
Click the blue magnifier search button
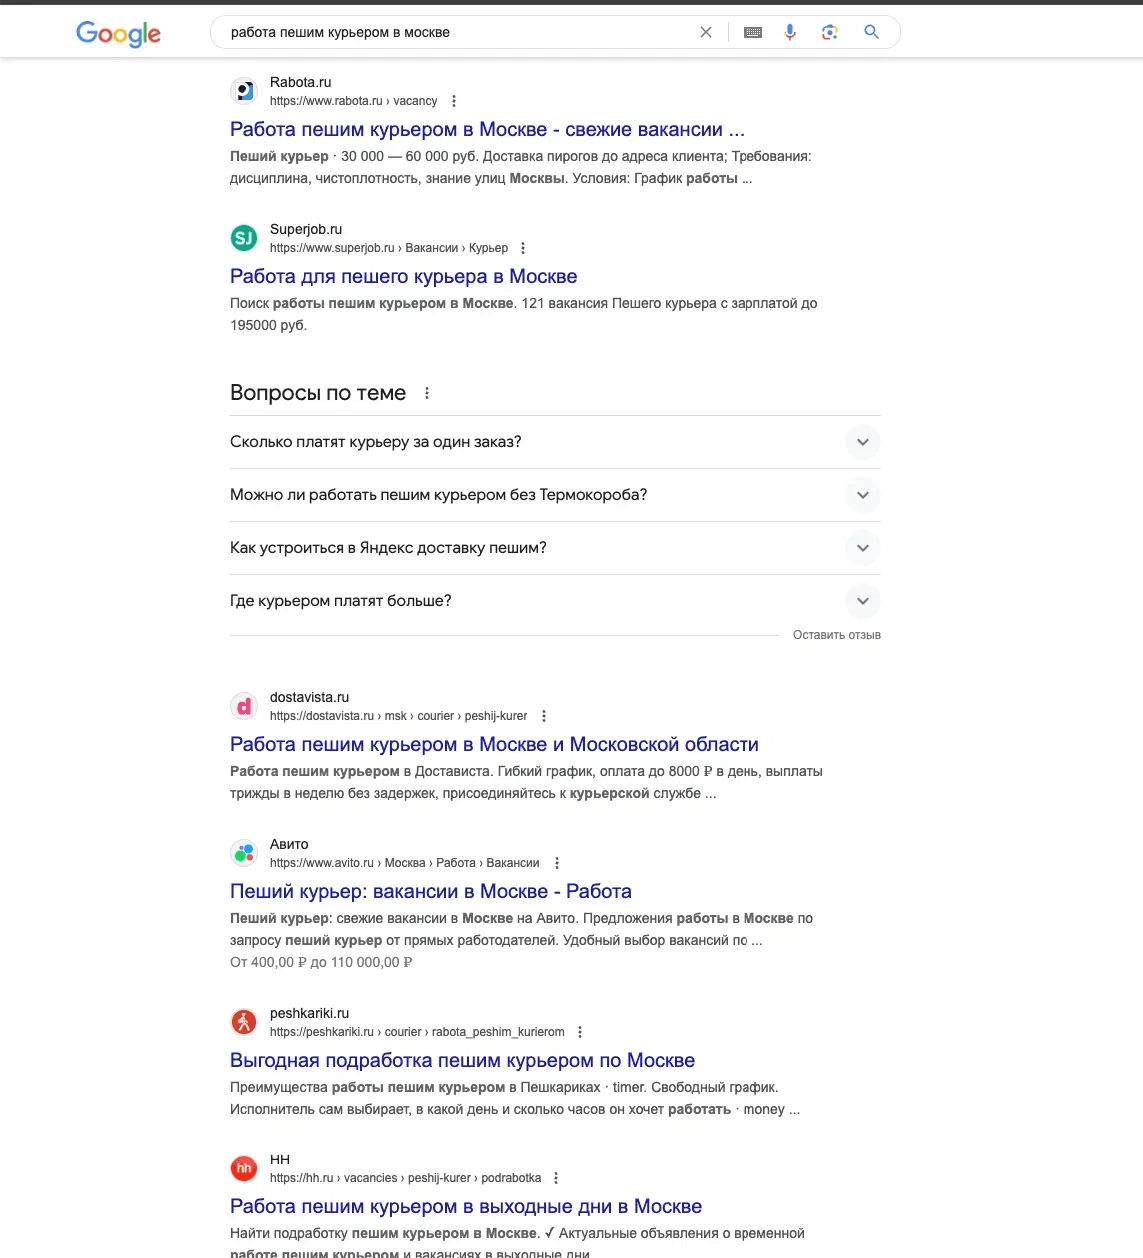pos(872,32)
